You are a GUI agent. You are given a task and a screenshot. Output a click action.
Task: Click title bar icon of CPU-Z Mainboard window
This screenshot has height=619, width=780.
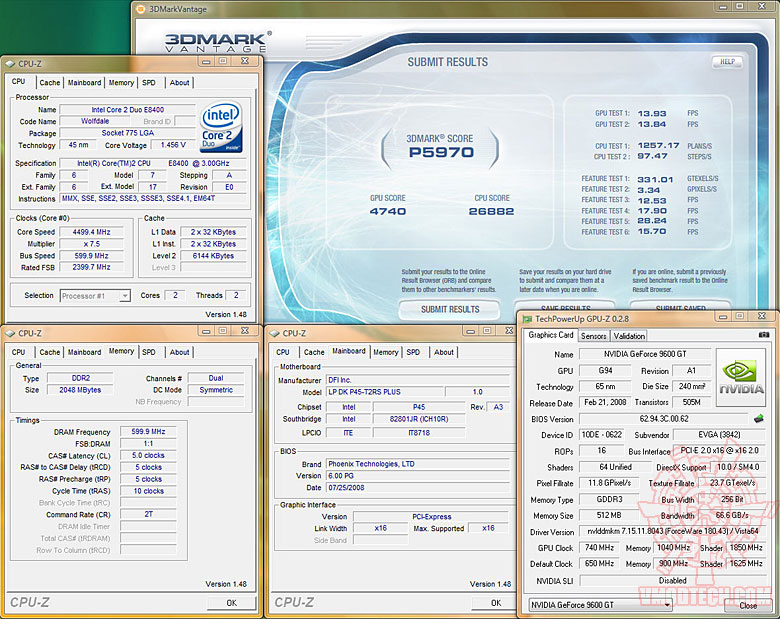pyautogui.click(x=273, y=333)
